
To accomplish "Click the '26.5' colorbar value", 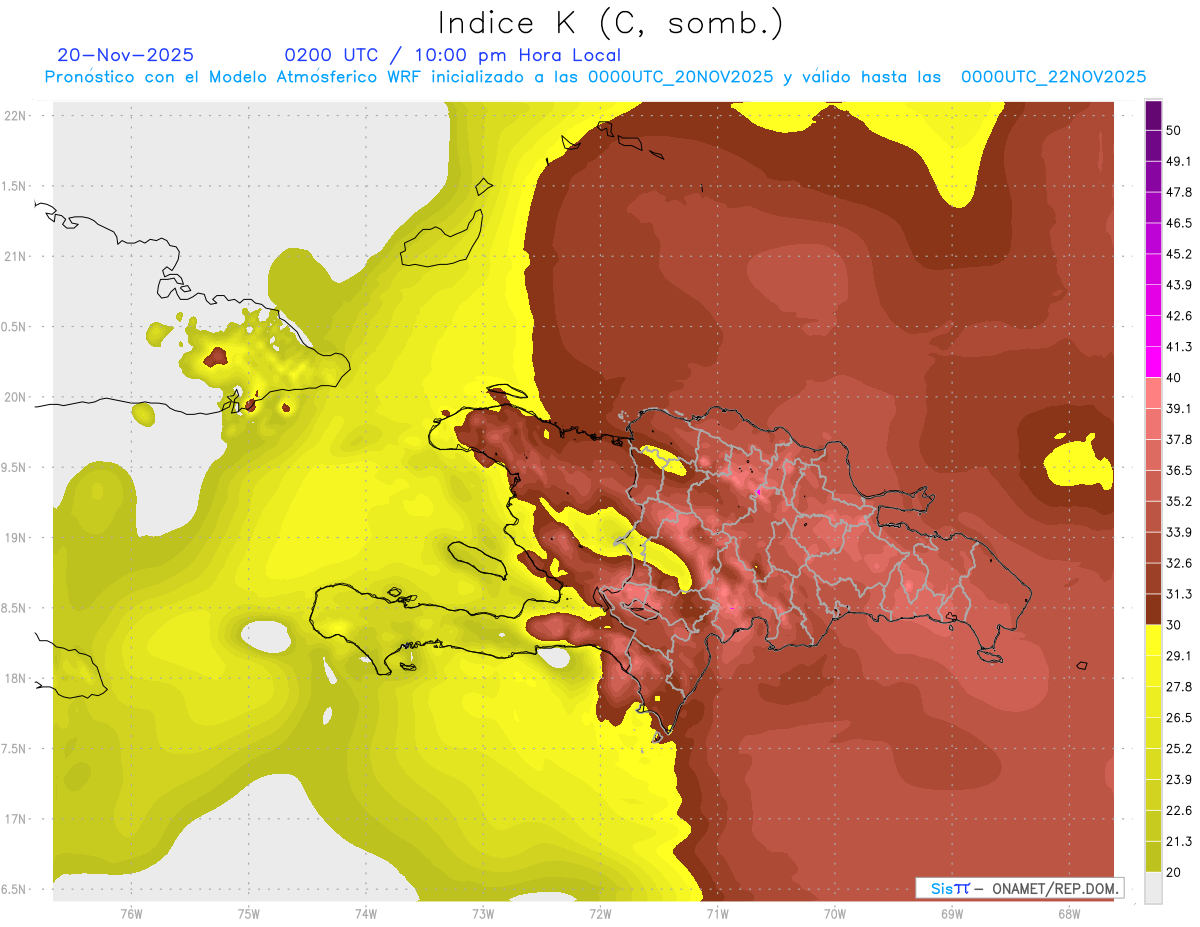I will (x=1180, y=718).
